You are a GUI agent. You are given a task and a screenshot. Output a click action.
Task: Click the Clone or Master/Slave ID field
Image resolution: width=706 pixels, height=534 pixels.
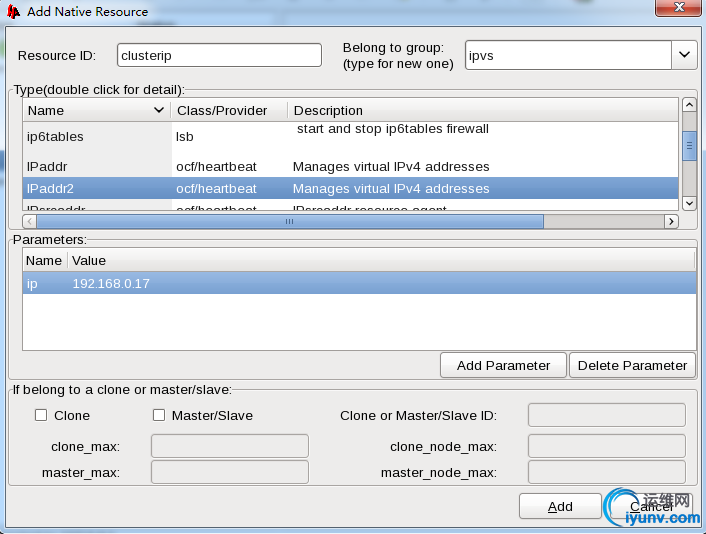click(x=606, y=415)
